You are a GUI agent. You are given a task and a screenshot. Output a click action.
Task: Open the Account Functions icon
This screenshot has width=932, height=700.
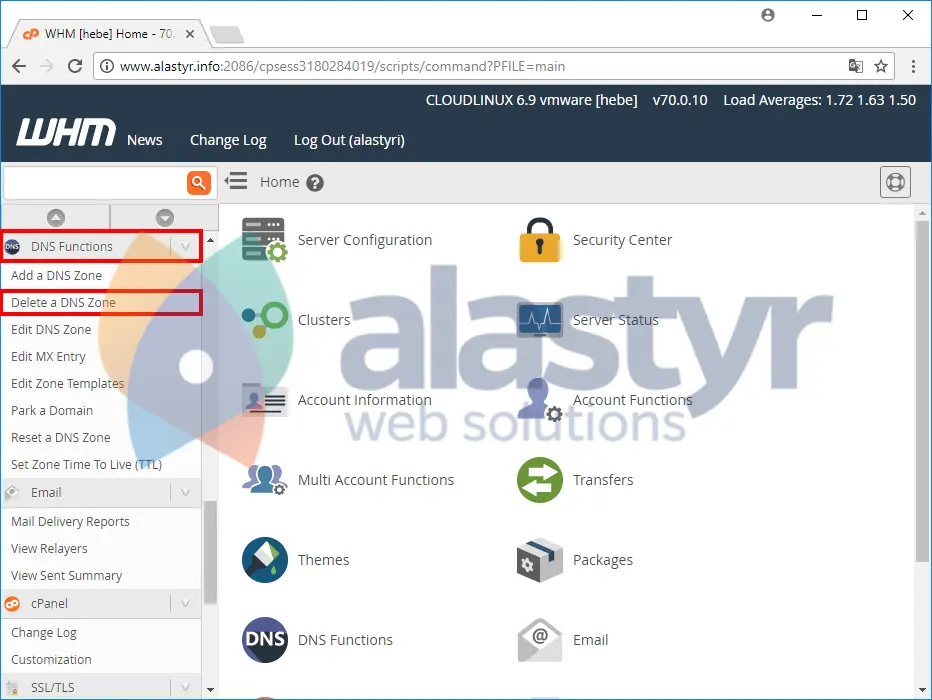click(x=540, y=400)
